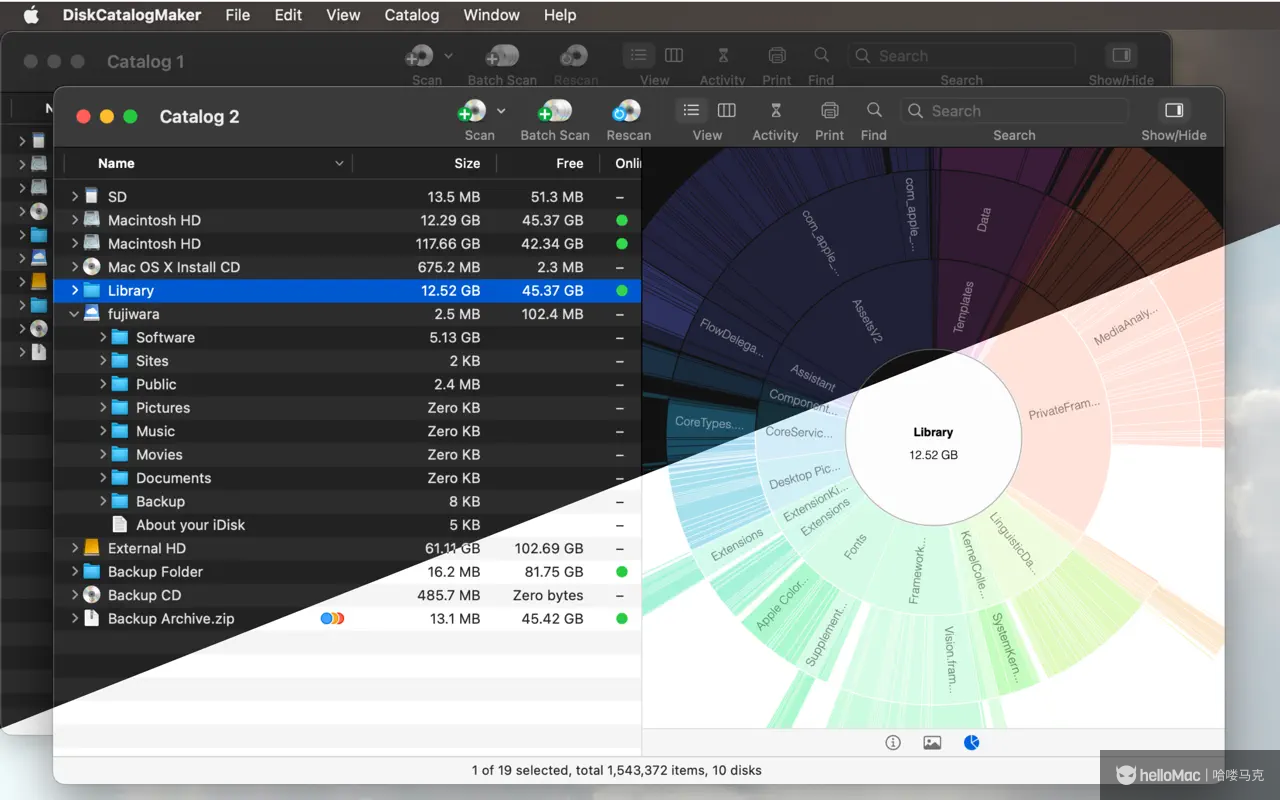Switch to list view in Catalog 2
Viewport: 1280px width, 800px height.
click(x=691, y=111)
